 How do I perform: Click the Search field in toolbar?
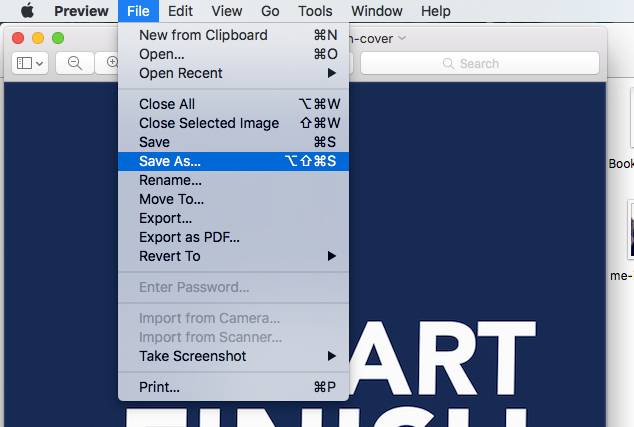(x=480, y=63)
